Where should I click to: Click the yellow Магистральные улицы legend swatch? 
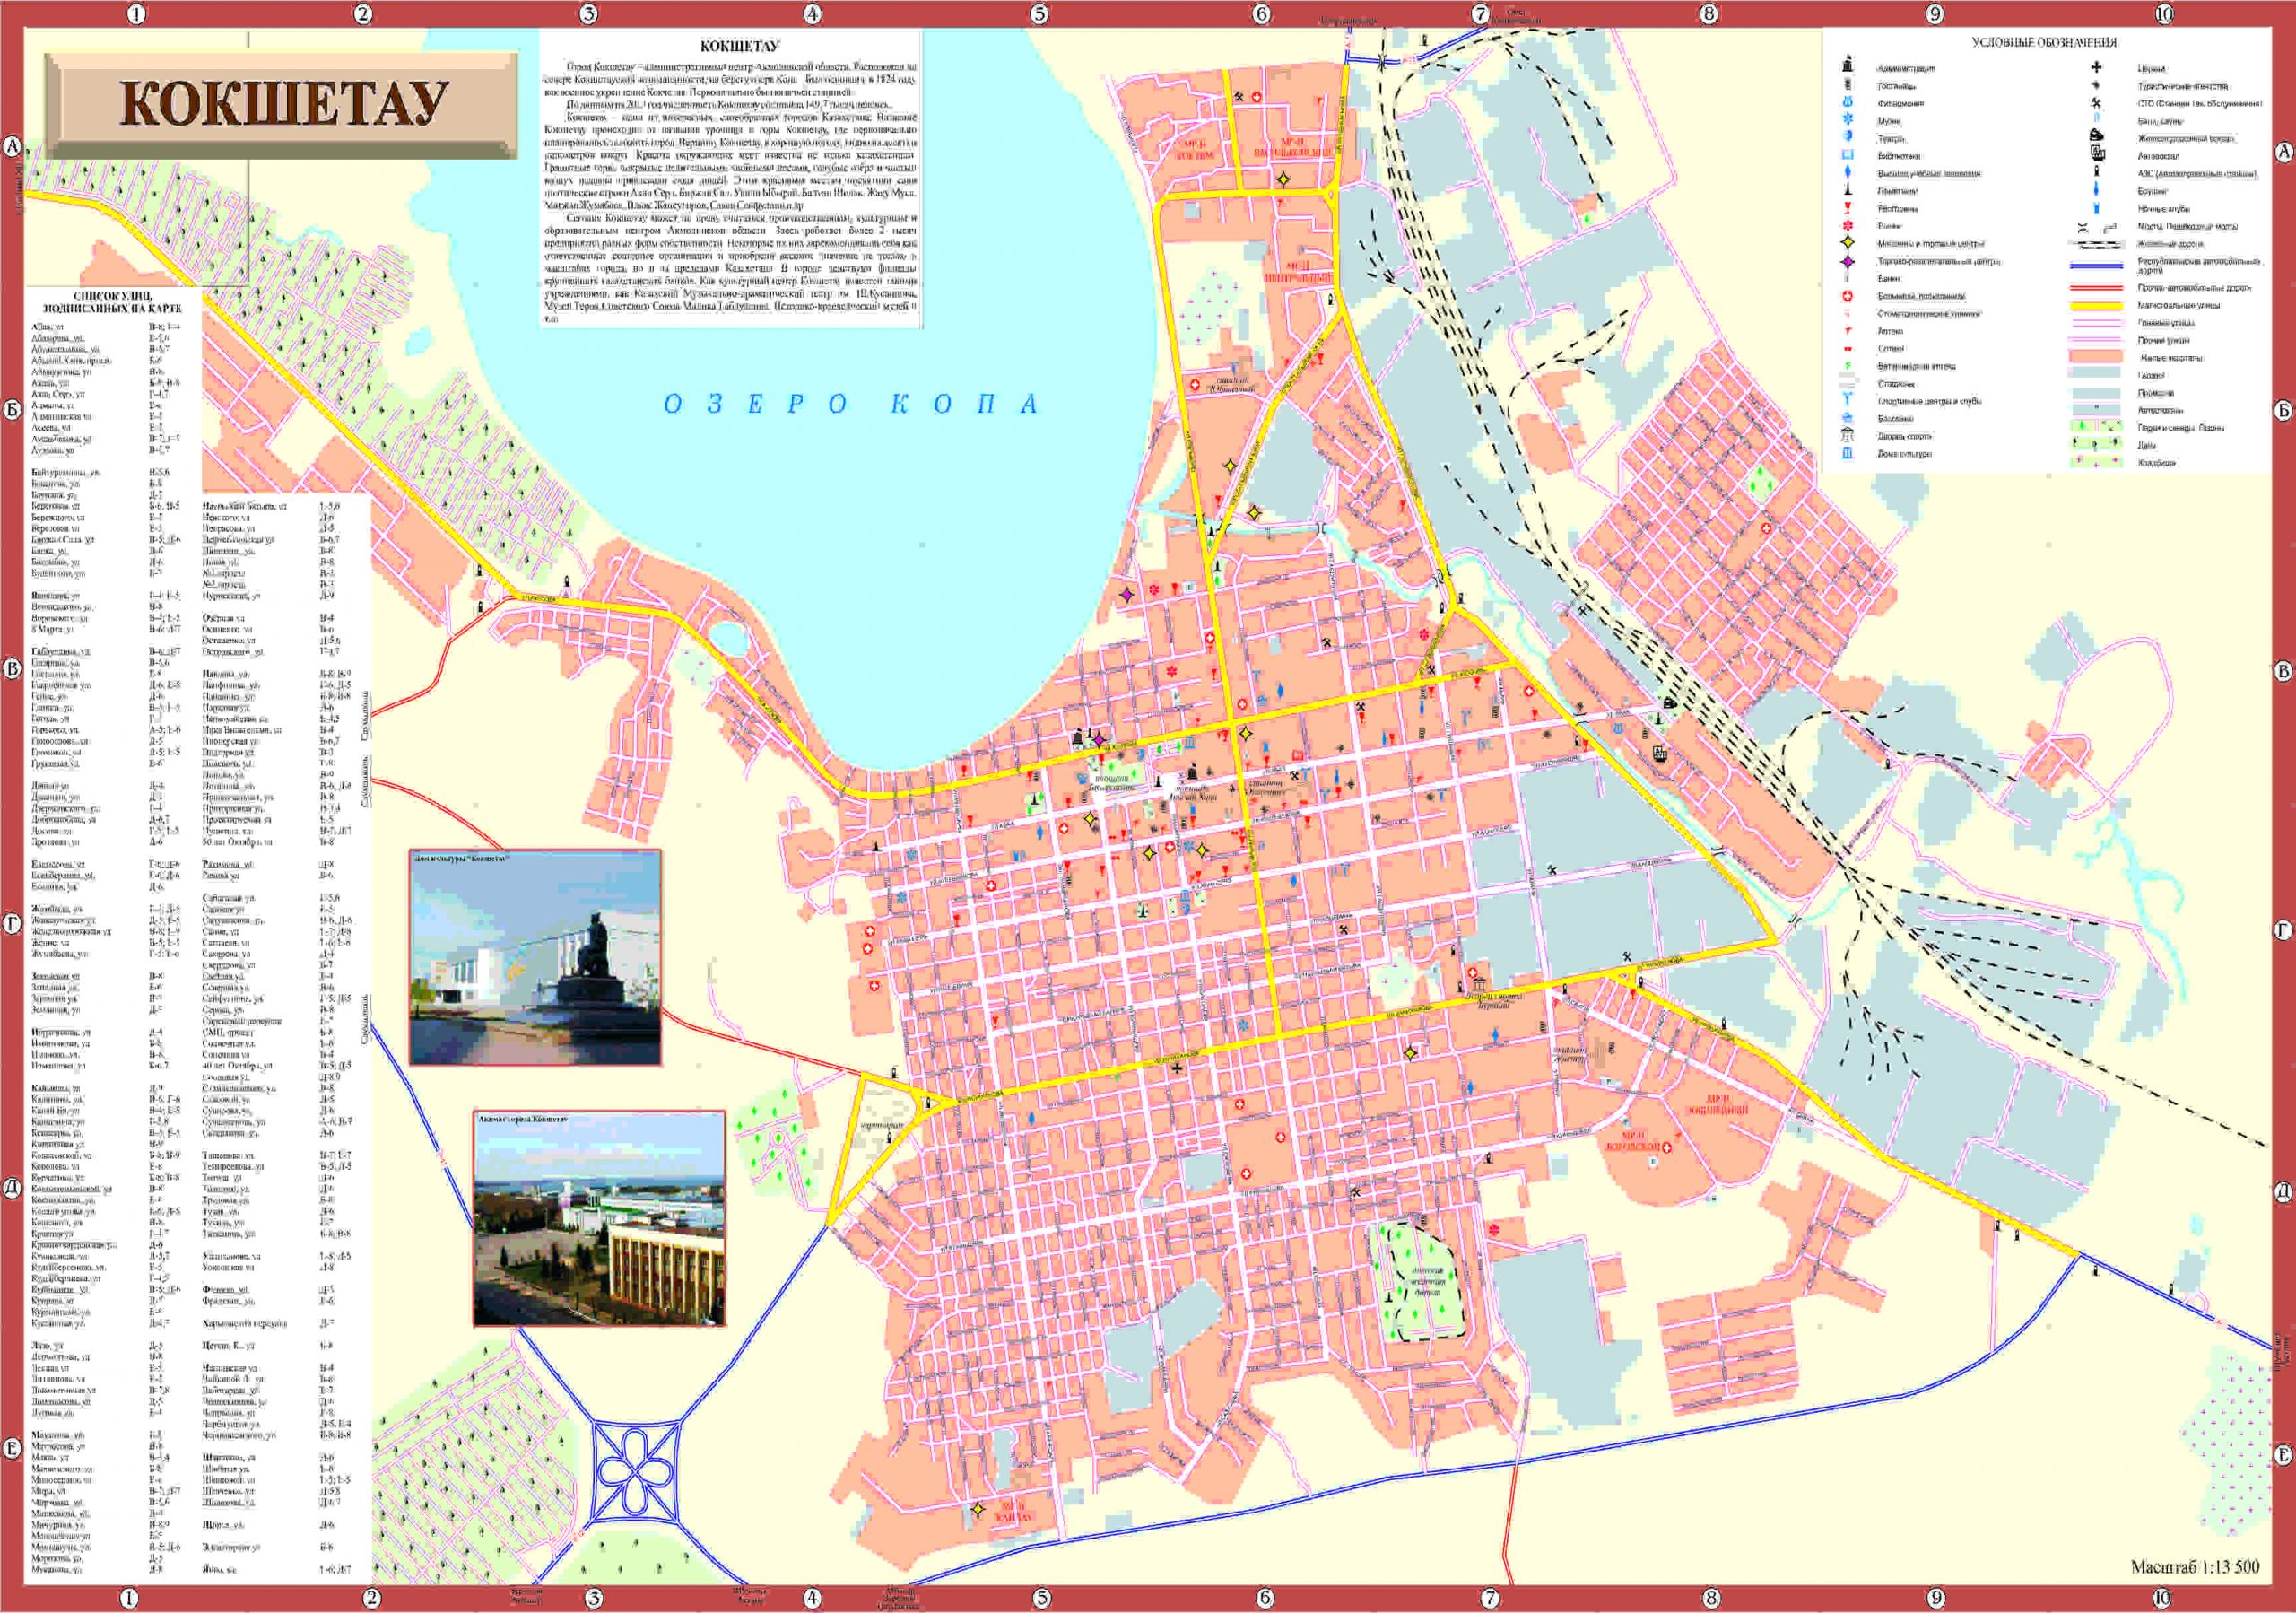click(2097, 306)
